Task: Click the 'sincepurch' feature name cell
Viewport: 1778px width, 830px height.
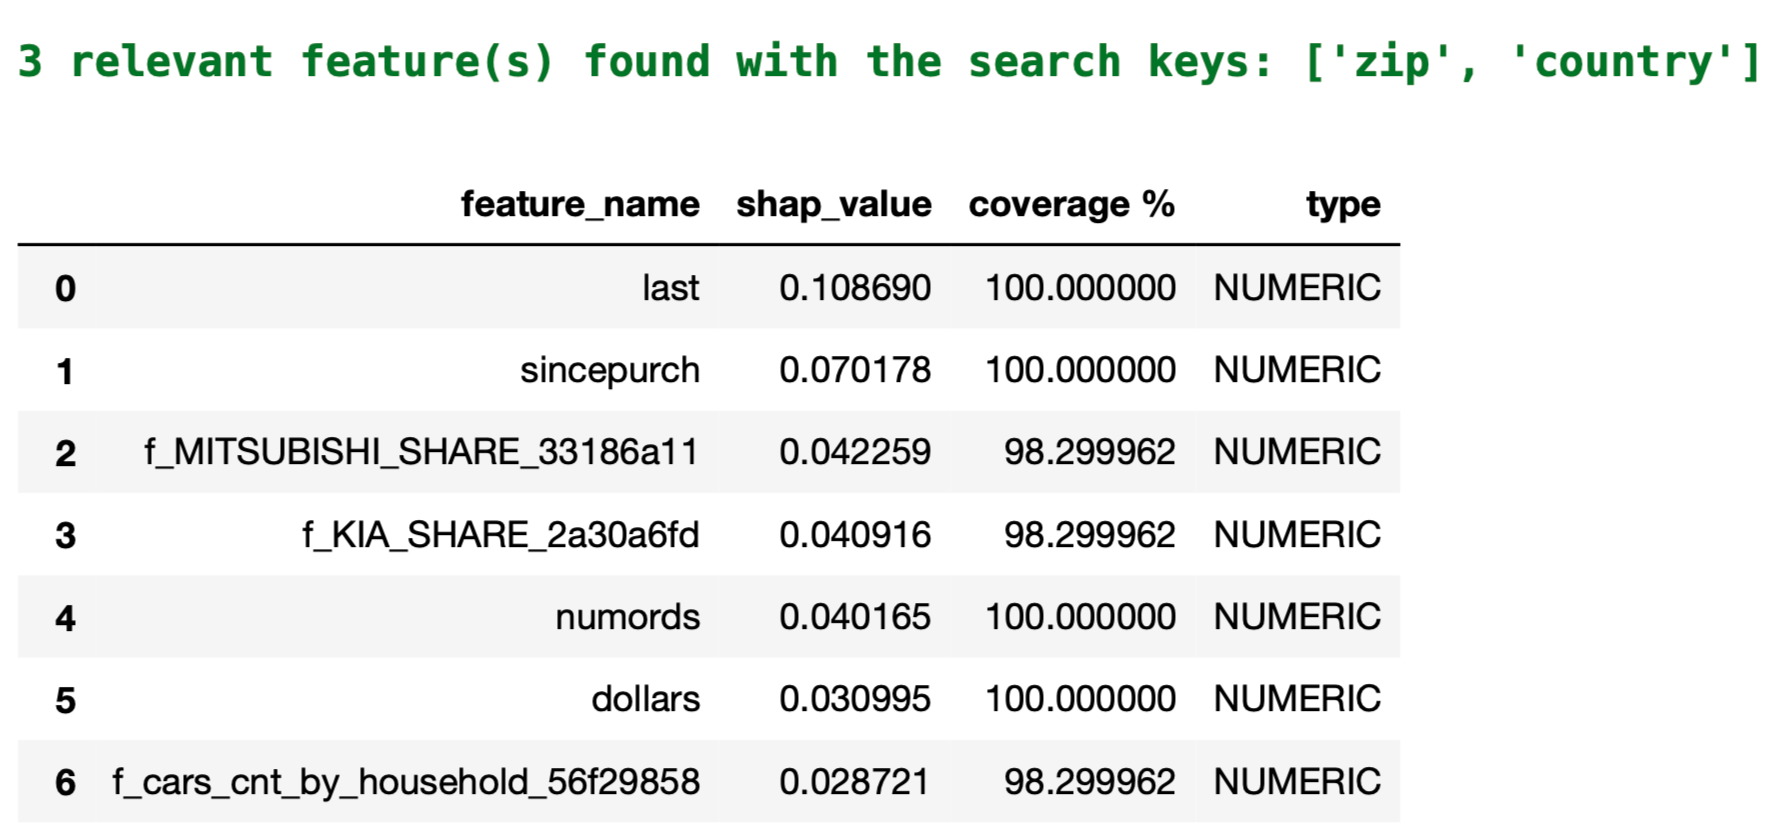Action: click(609, 370)
